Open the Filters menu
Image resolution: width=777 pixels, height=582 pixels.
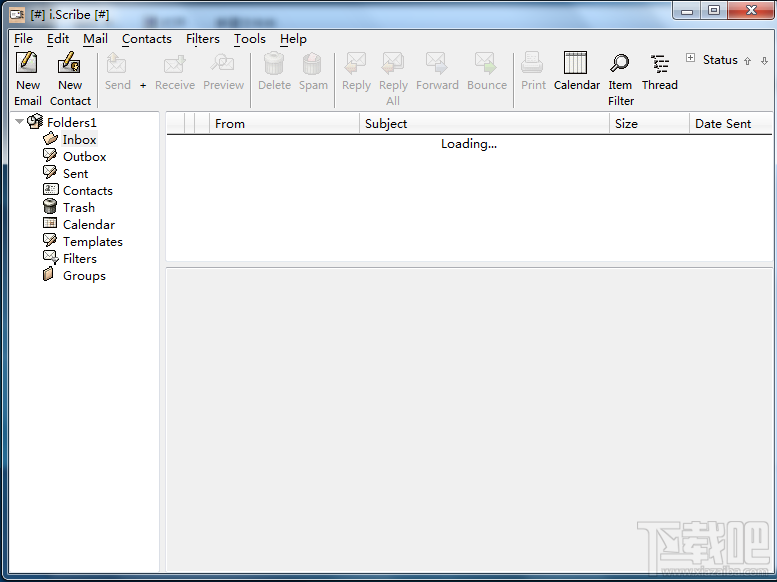[x=203, y=39]
